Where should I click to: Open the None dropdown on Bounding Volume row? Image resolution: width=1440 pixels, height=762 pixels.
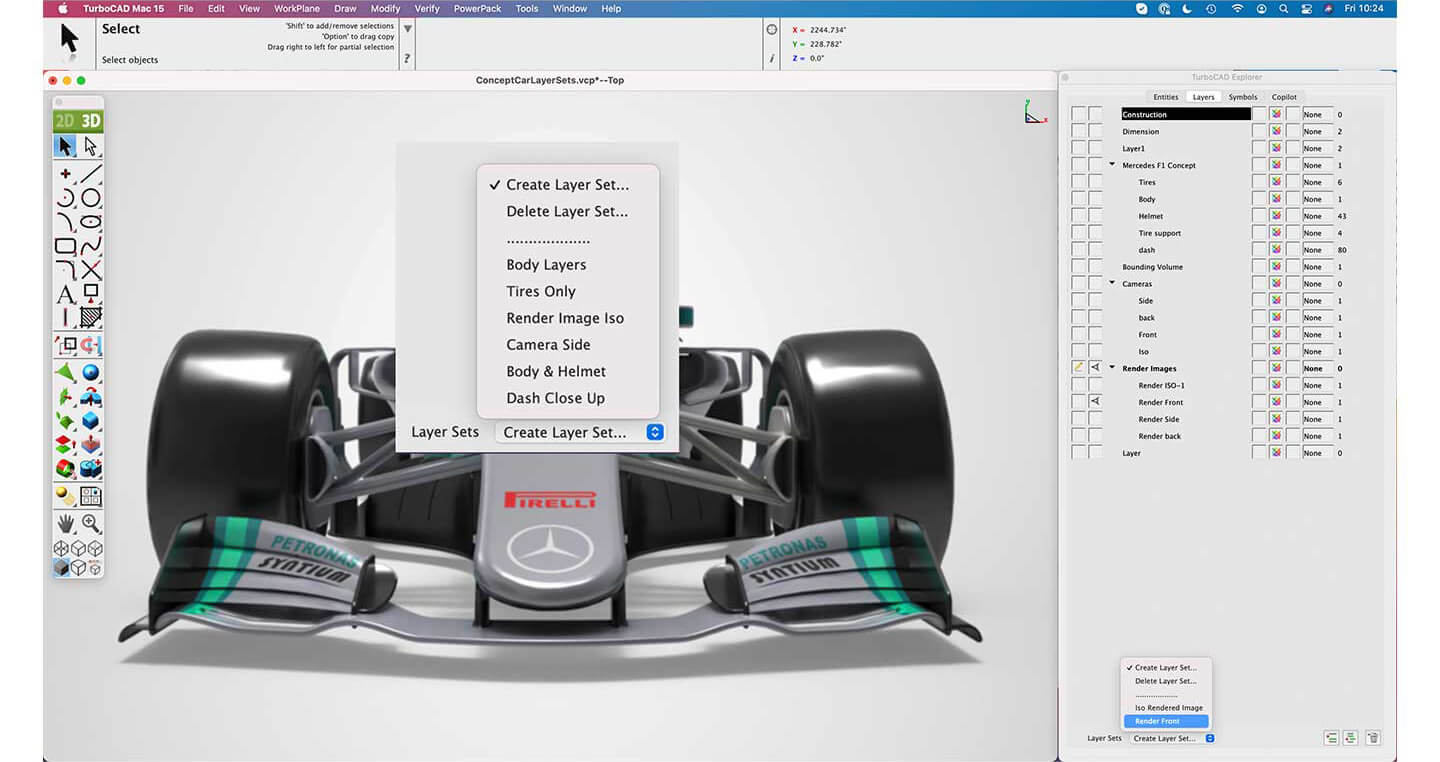pyautogui.click(x=1317, y=267)
